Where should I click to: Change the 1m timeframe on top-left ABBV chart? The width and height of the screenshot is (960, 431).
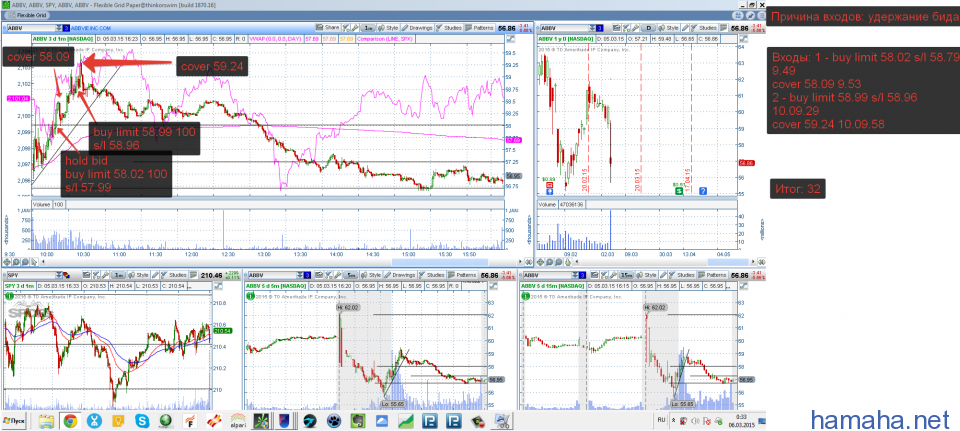368,28
